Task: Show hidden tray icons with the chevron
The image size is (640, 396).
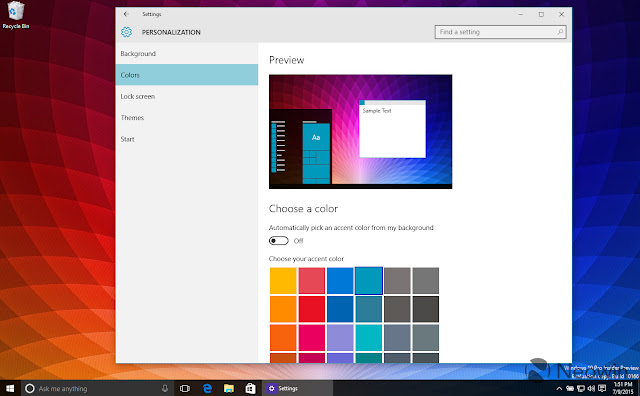Action: tap(559, 388)
